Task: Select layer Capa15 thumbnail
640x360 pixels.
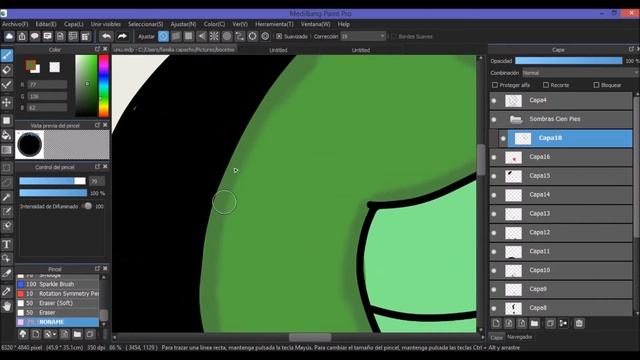Action: pyautogui.click(x=513, y=176)
